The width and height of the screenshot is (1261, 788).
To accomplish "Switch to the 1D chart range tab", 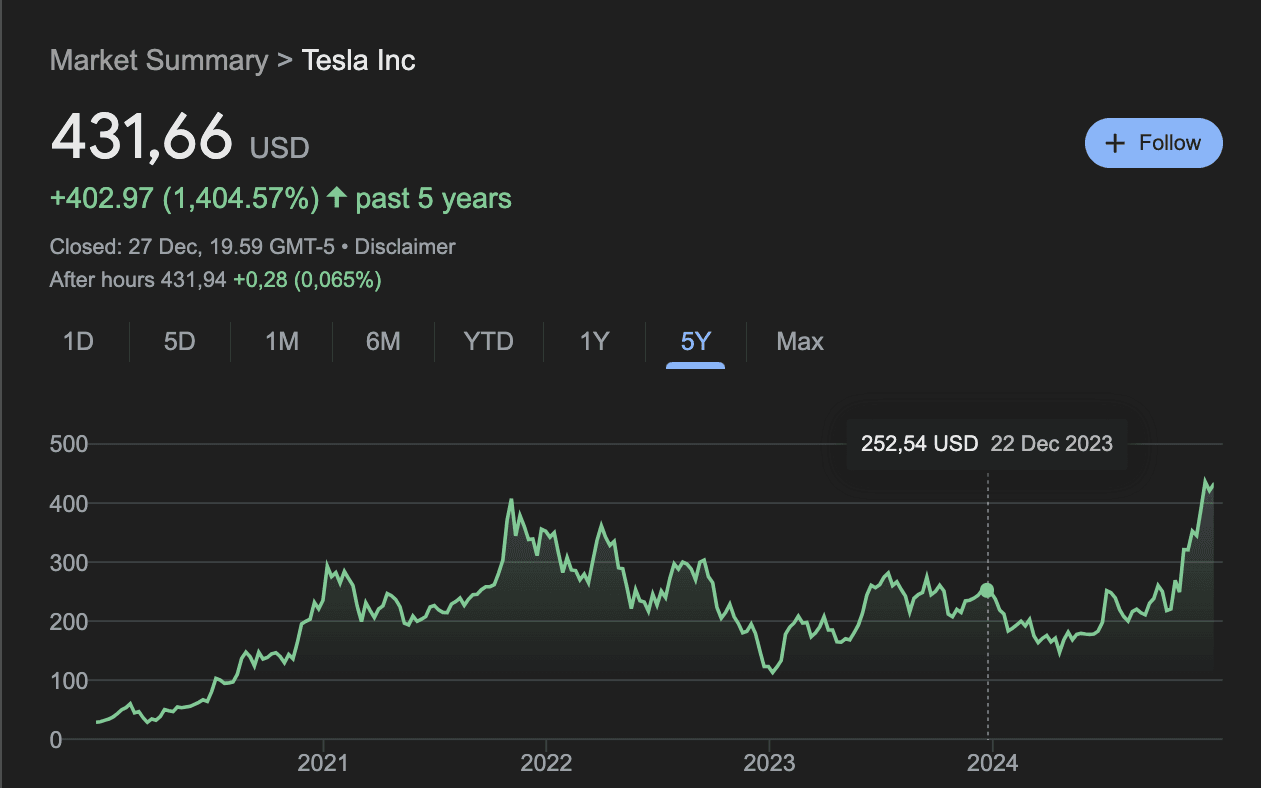I will [78, 341].
